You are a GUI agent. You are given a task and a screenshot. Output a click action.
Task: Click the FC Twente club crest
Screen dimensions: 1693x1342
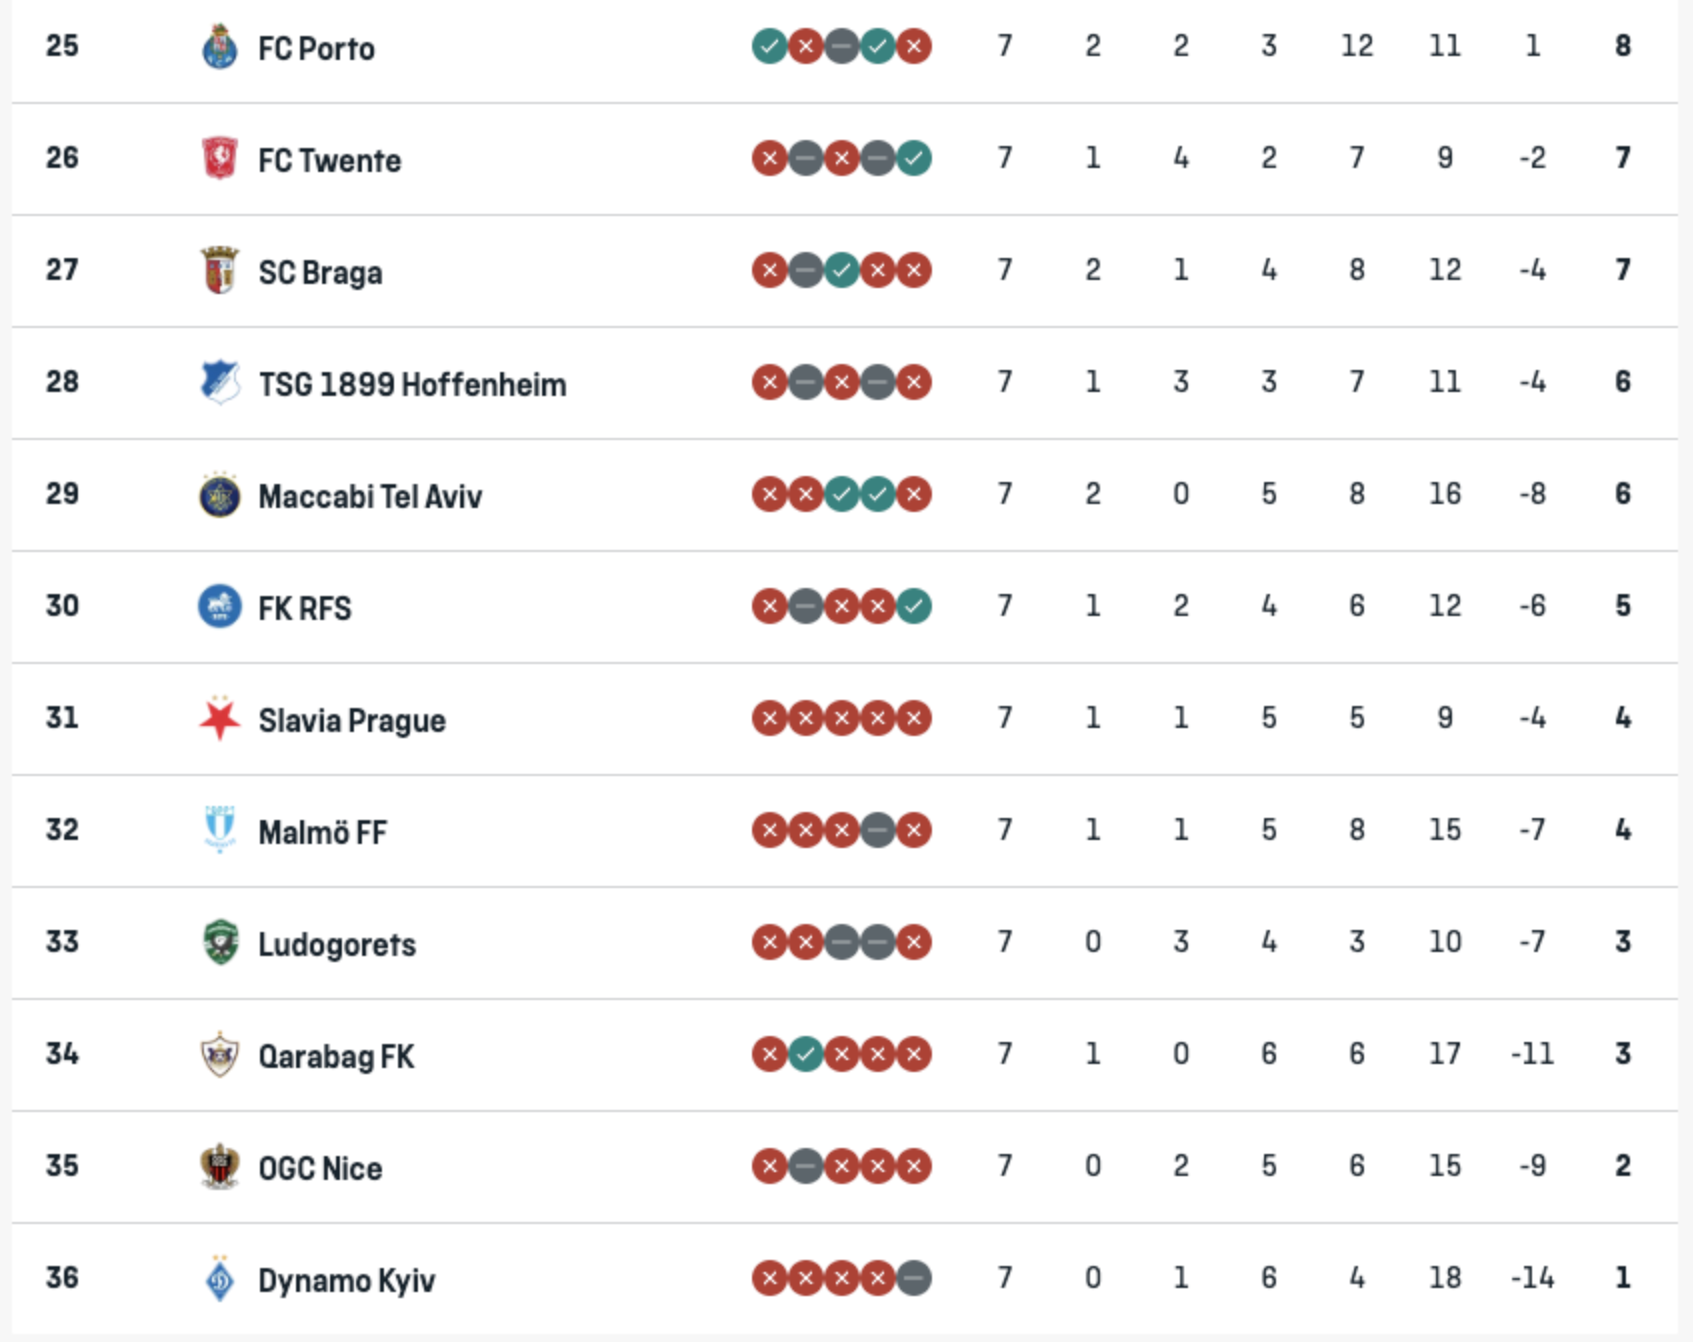point(219,159)
